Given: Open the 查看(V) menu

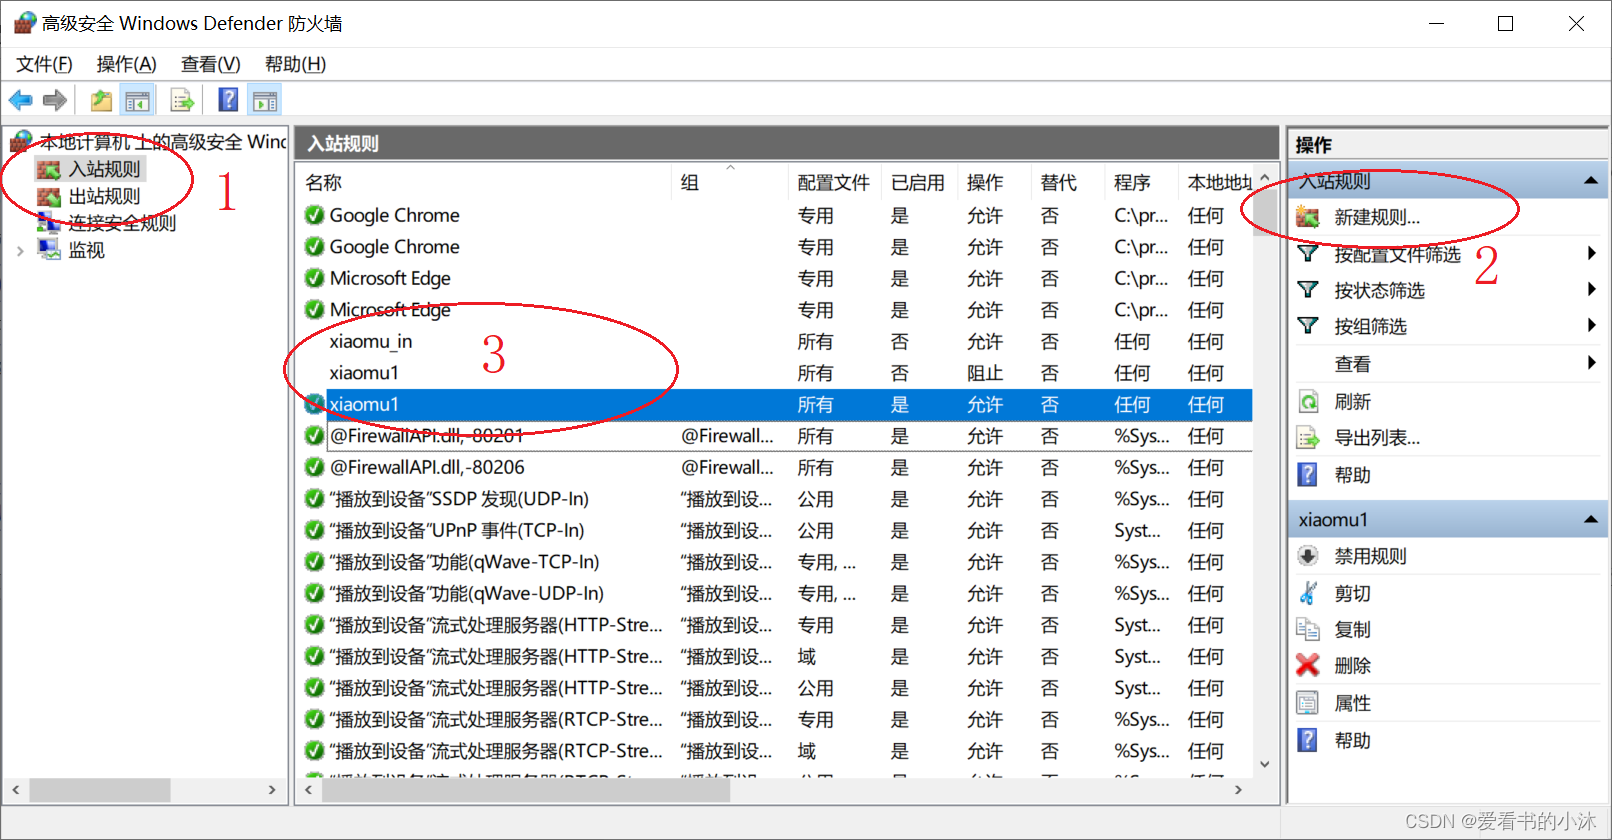Looking at the screenshot, I should [210, 64].
